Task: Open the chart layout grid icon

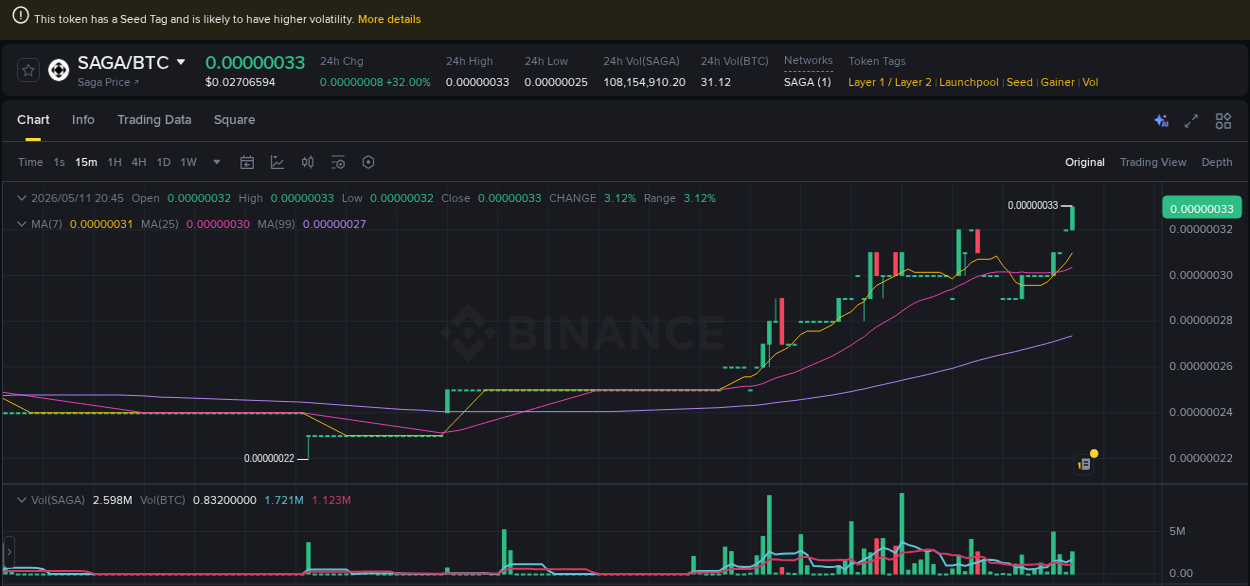Action: click(x=1223, y=121)
